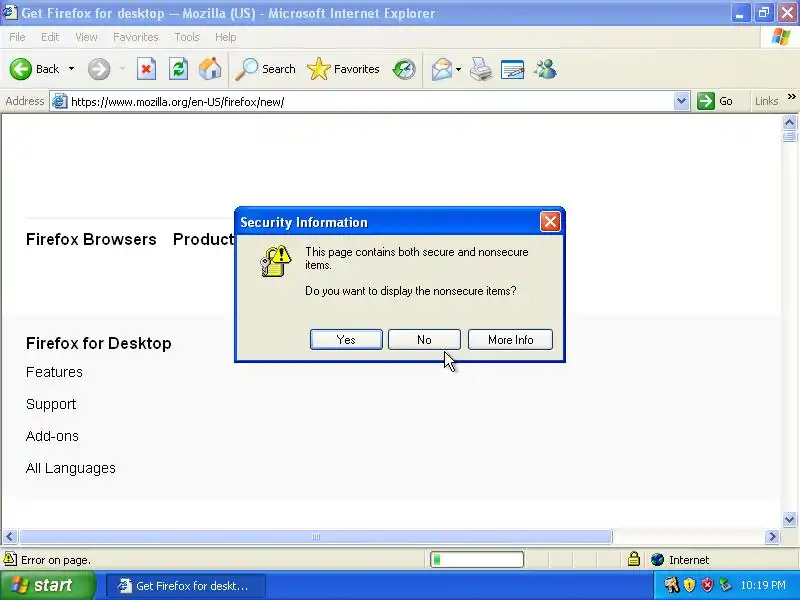Expand the address bar dropdown list
This screenshot has height=600, width=800.
(681, 102)
